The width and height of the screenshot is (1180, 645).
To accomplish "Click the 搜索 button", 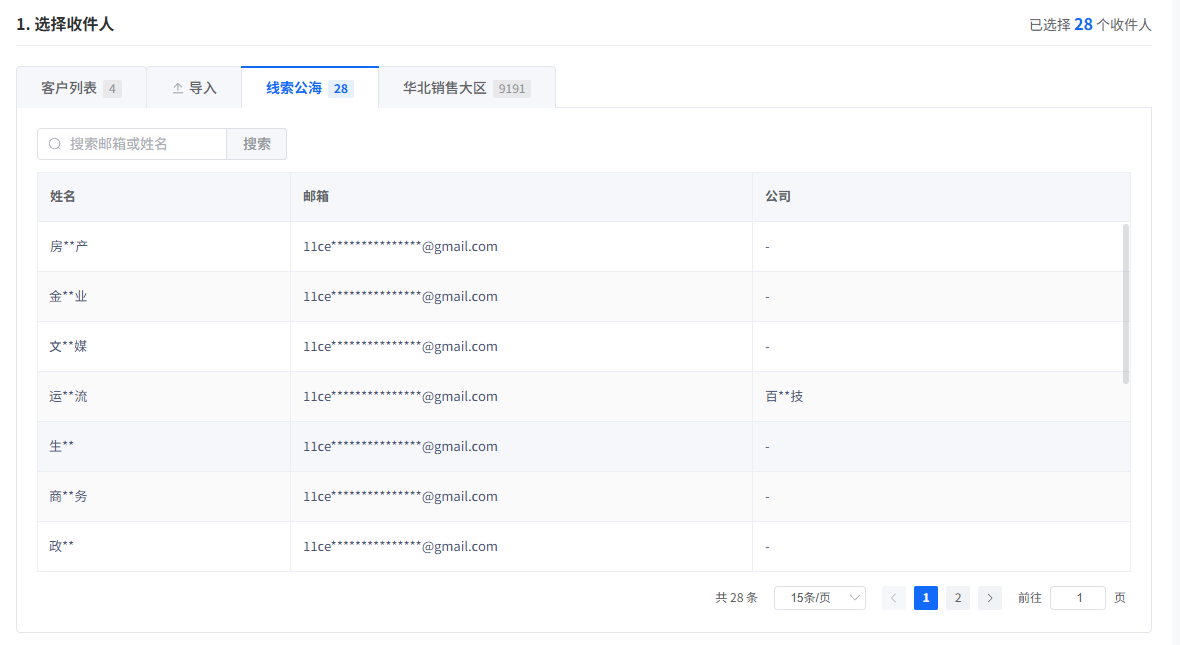I will pos(257,144).
